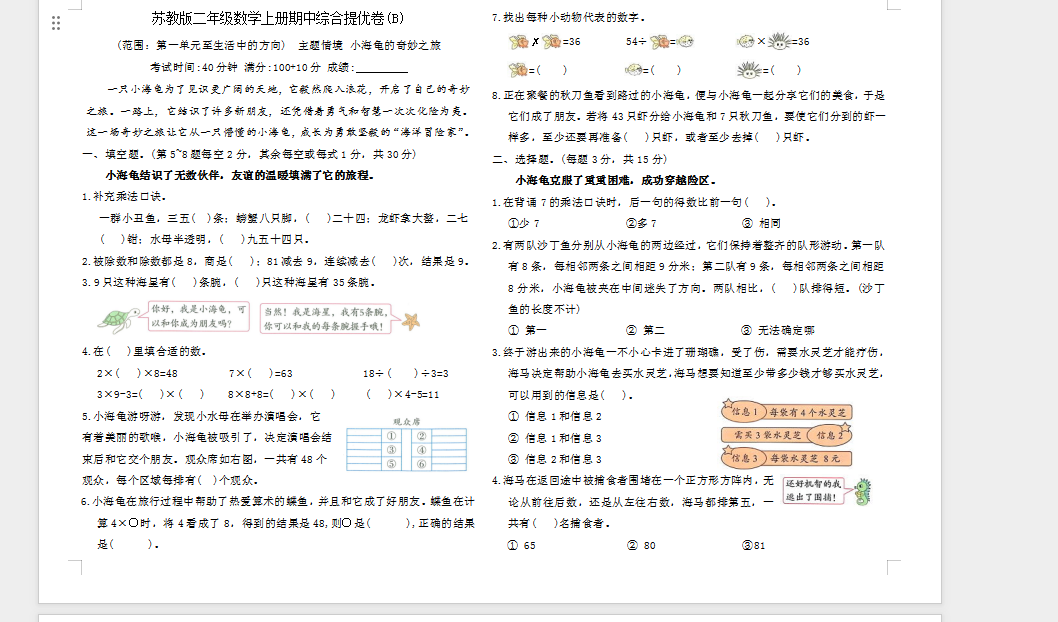
Task: Click the six-dot drag handle beside the title
Action: (x=56, y=22)
